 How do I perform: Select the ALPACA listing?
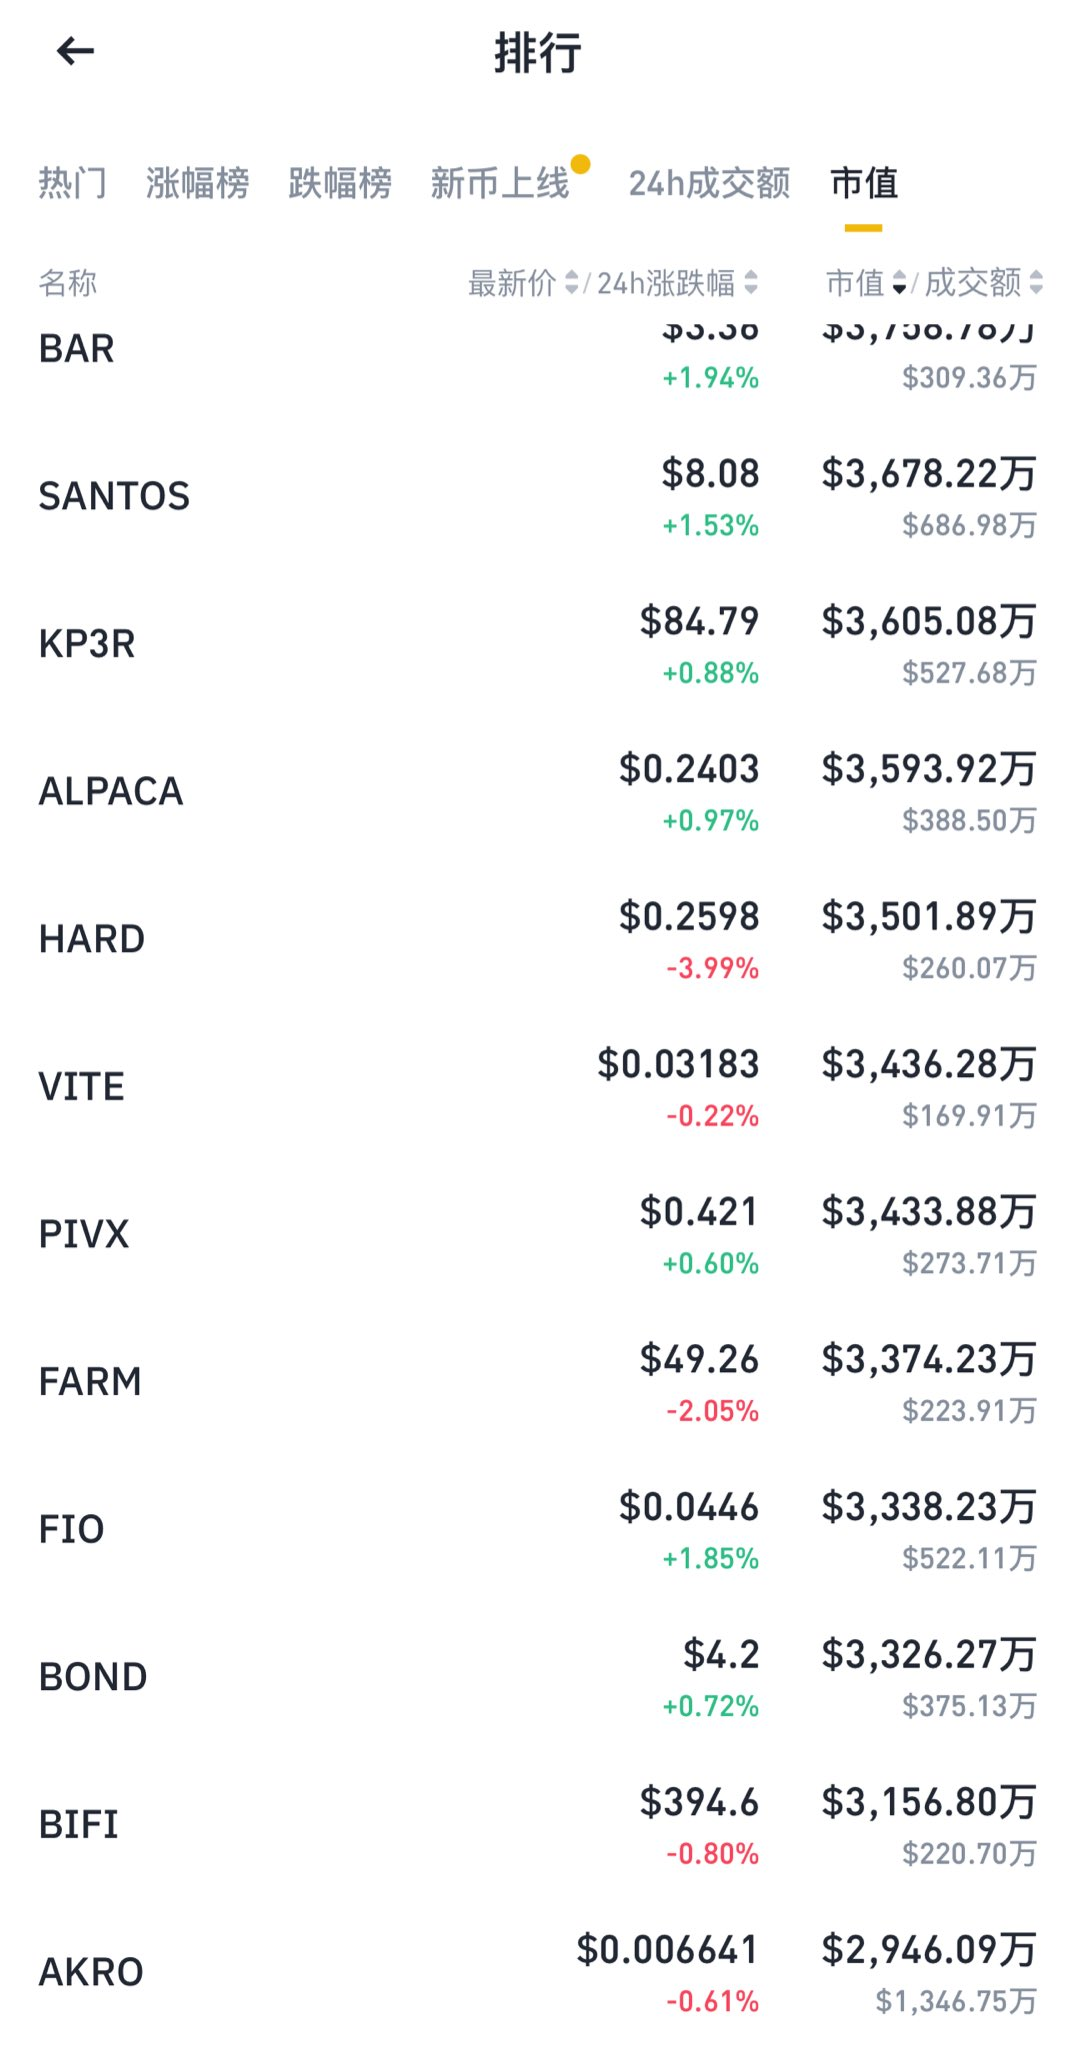(x=111, y=792)
